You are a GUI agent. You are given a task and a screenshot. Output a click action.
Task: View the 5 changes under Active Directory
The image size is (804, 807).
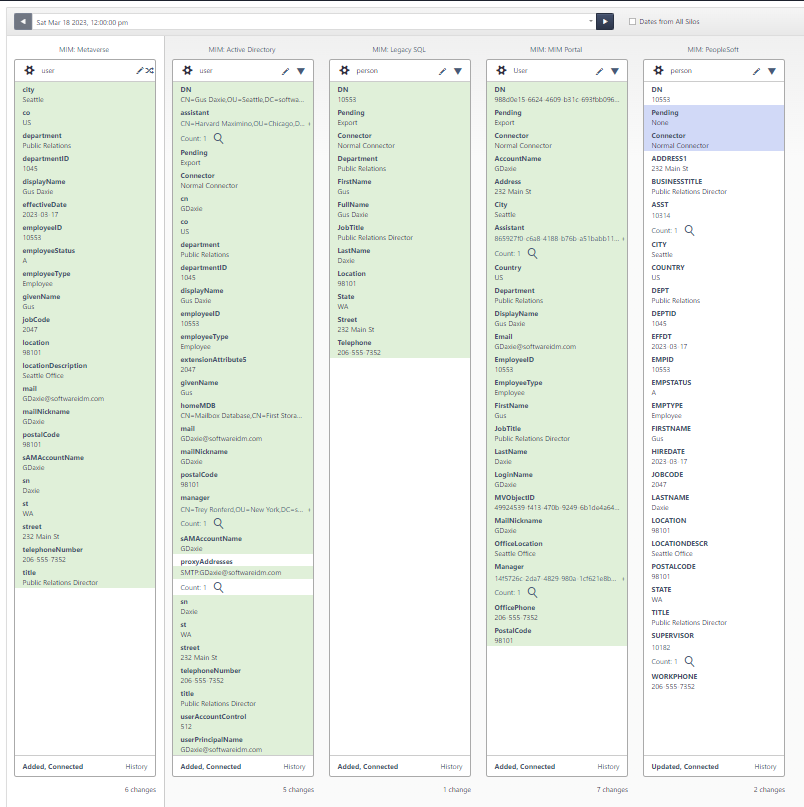click(x=298, y=790)
